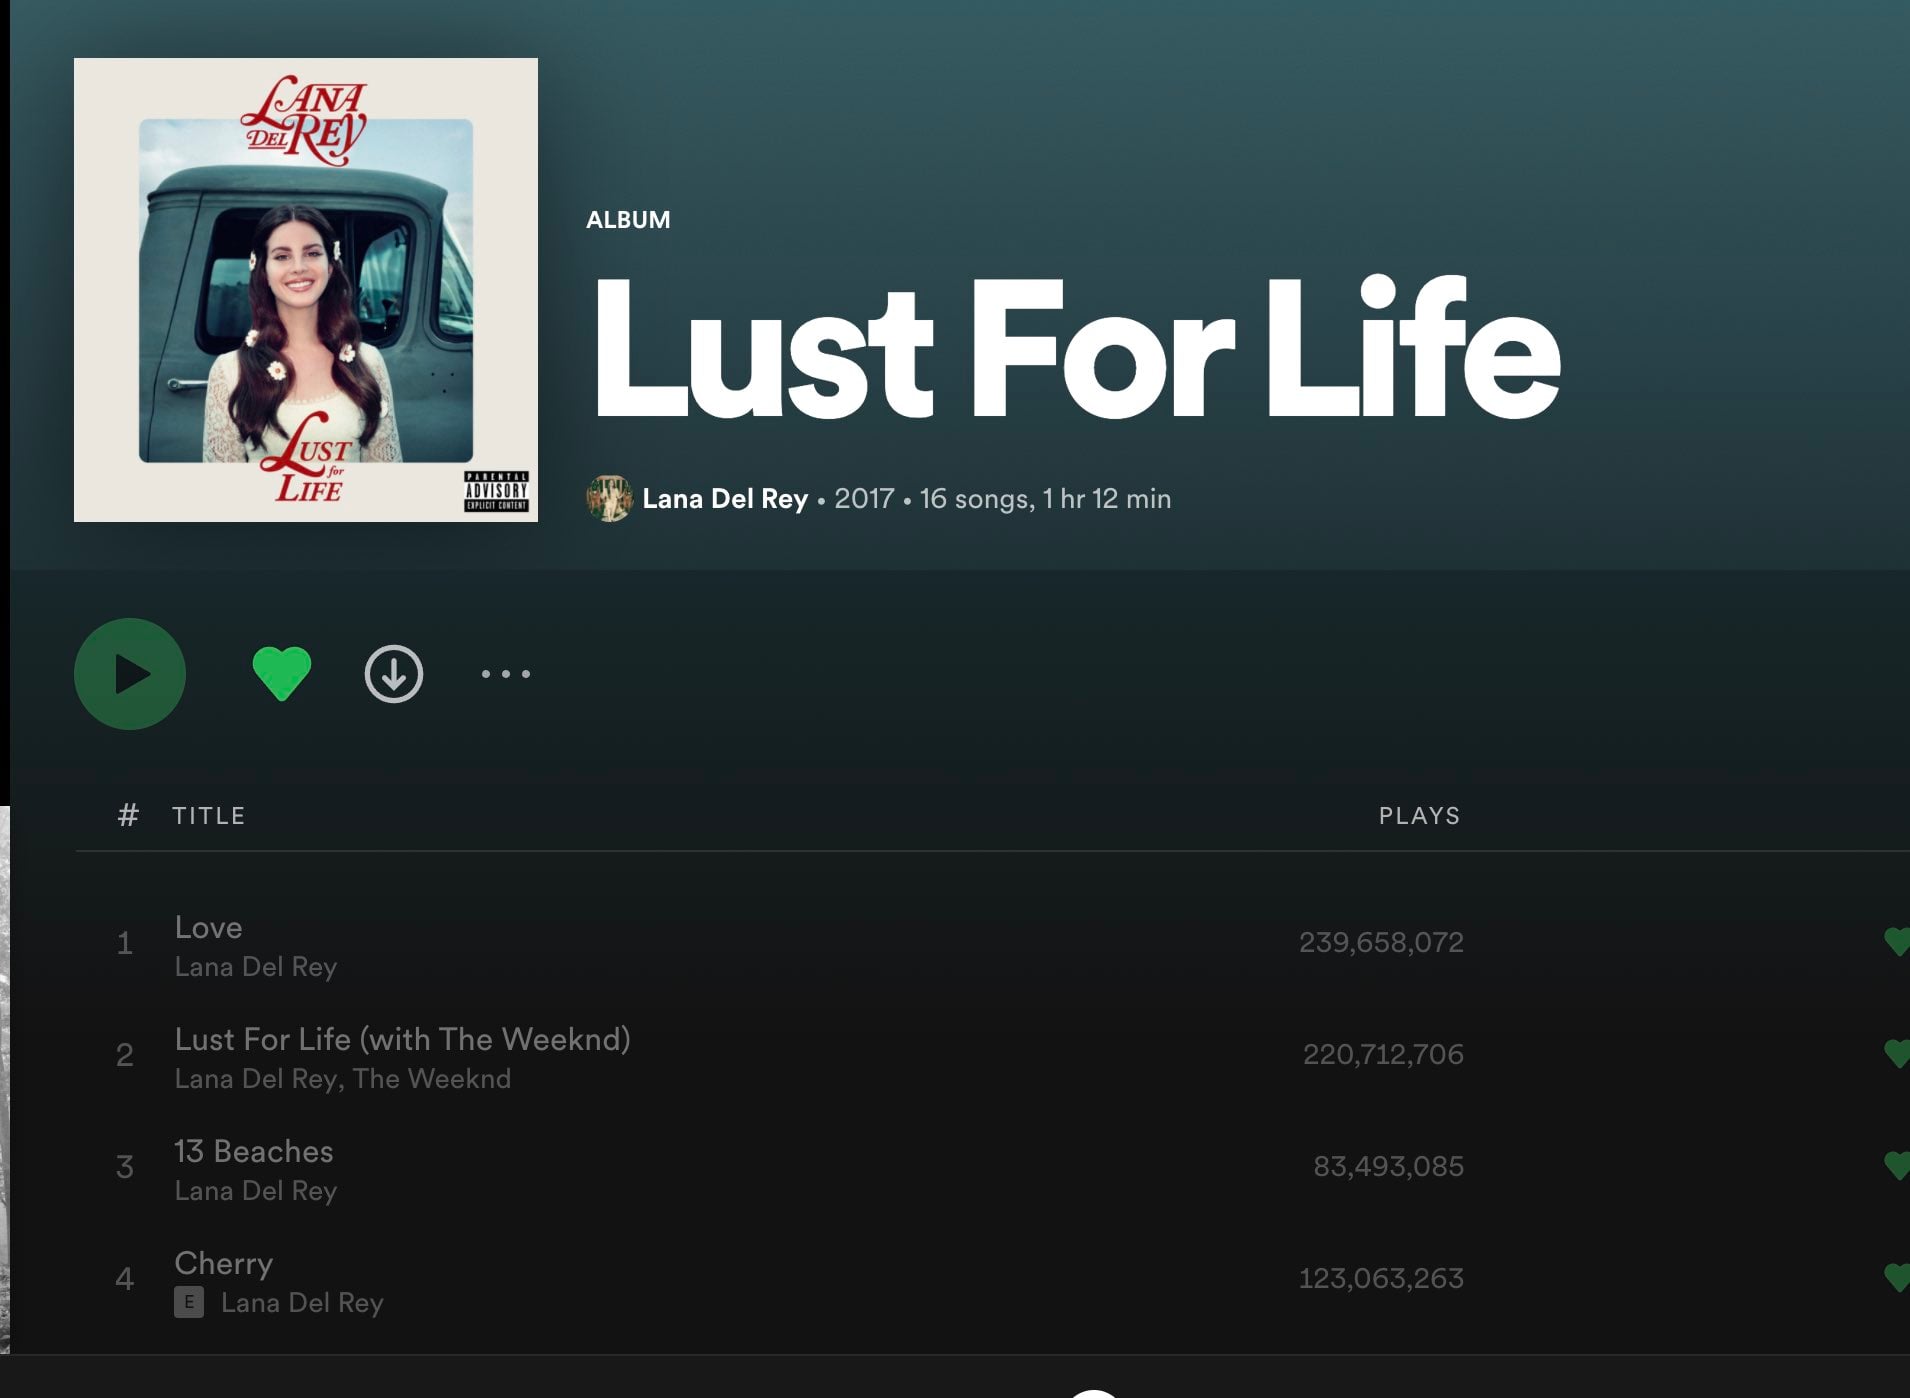Image resolution: width=1910 pixels, height=1398 pixels.
Task: Select the track Cherry
Action: 223,1264
